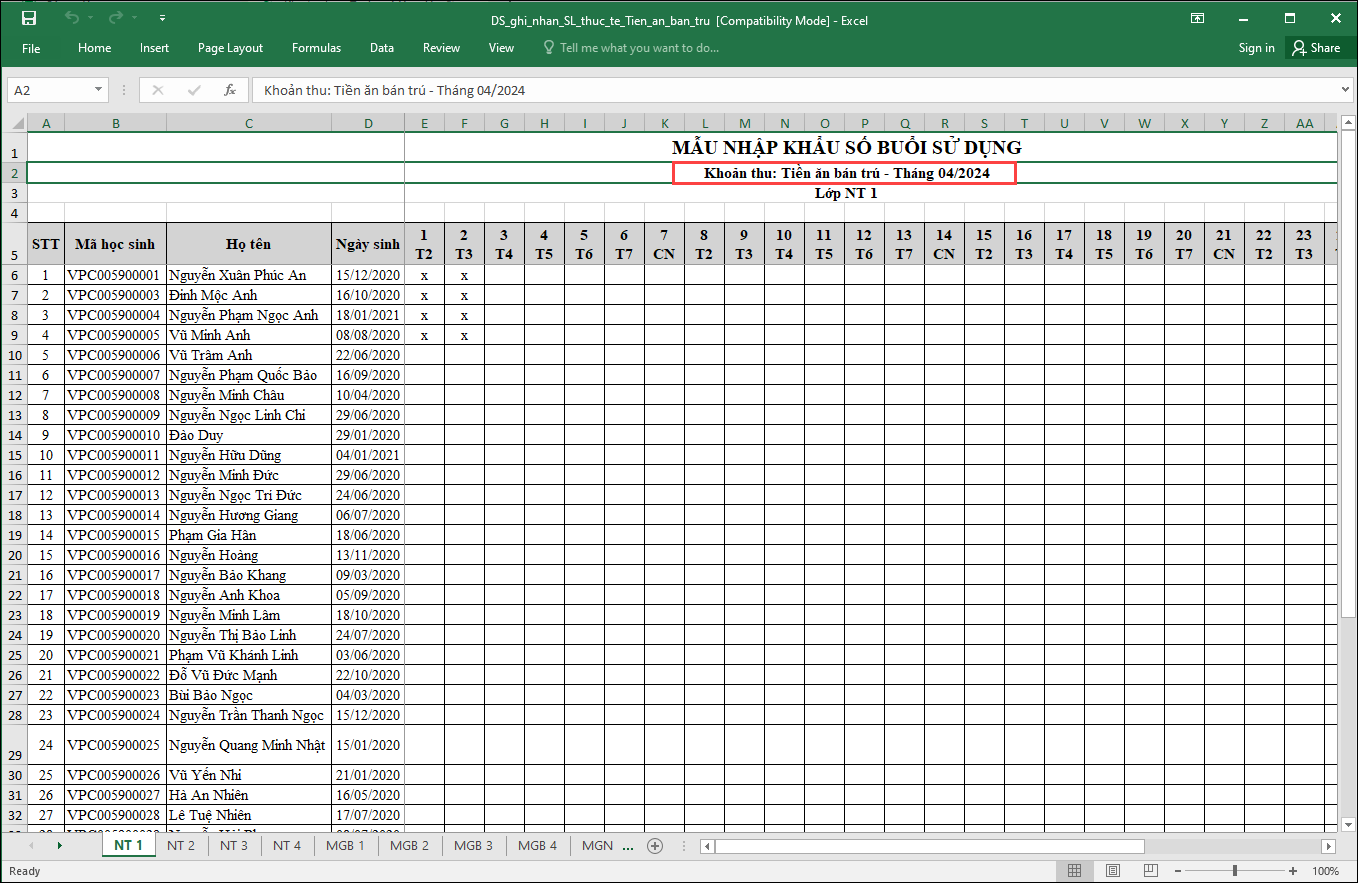Click the Undo arrow icon
Screen dimensions: 1358x883
pos(70,19)
